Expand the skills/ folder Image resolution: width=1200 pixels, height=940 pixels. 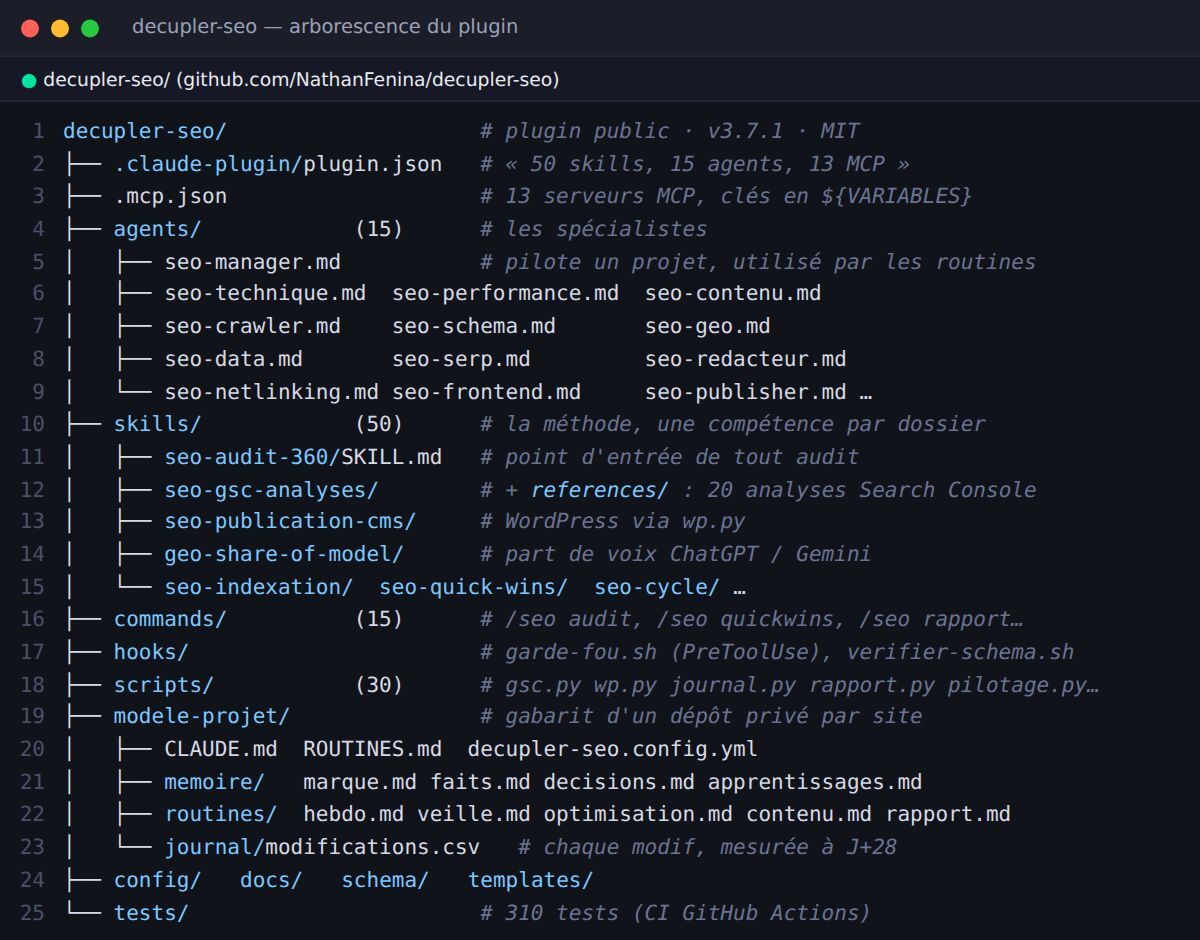click(x=158, y=424)
